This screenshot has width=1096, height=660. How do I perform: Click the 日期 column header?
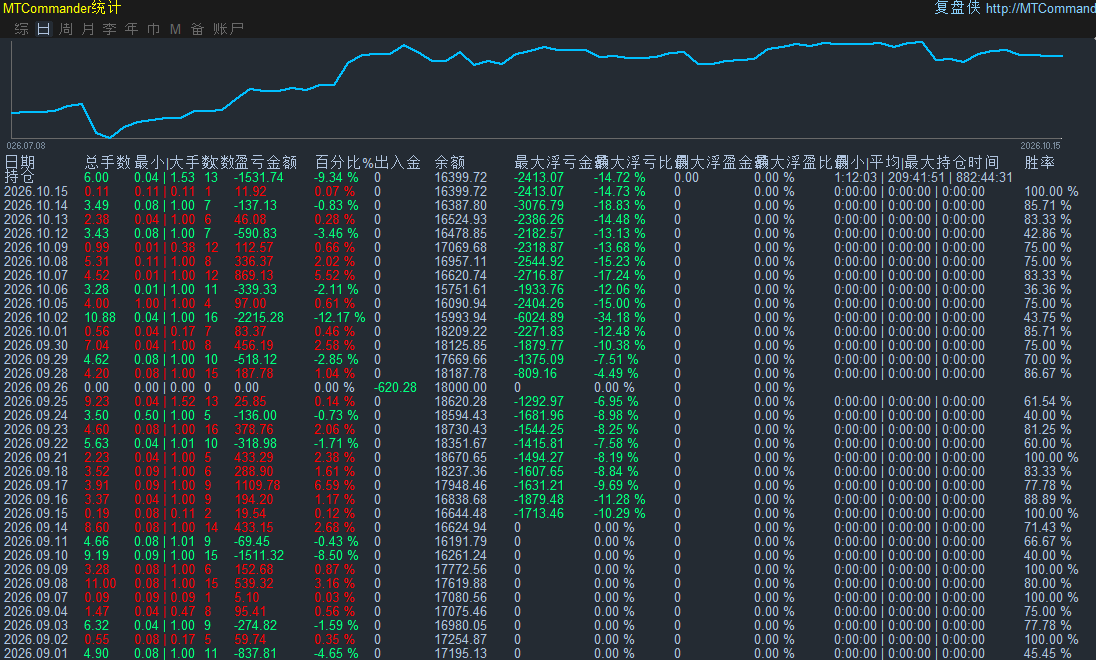point(20,162)
